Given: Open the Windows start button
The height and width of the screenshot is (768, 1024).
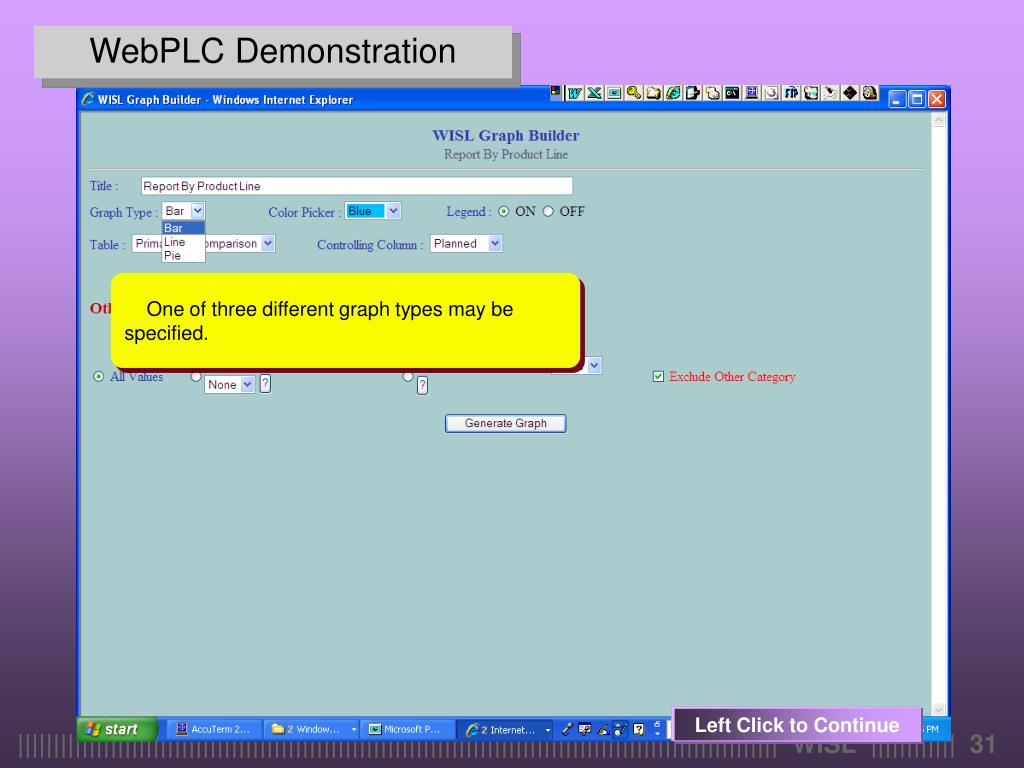Looking at the screenshot, I should point(118,729).
